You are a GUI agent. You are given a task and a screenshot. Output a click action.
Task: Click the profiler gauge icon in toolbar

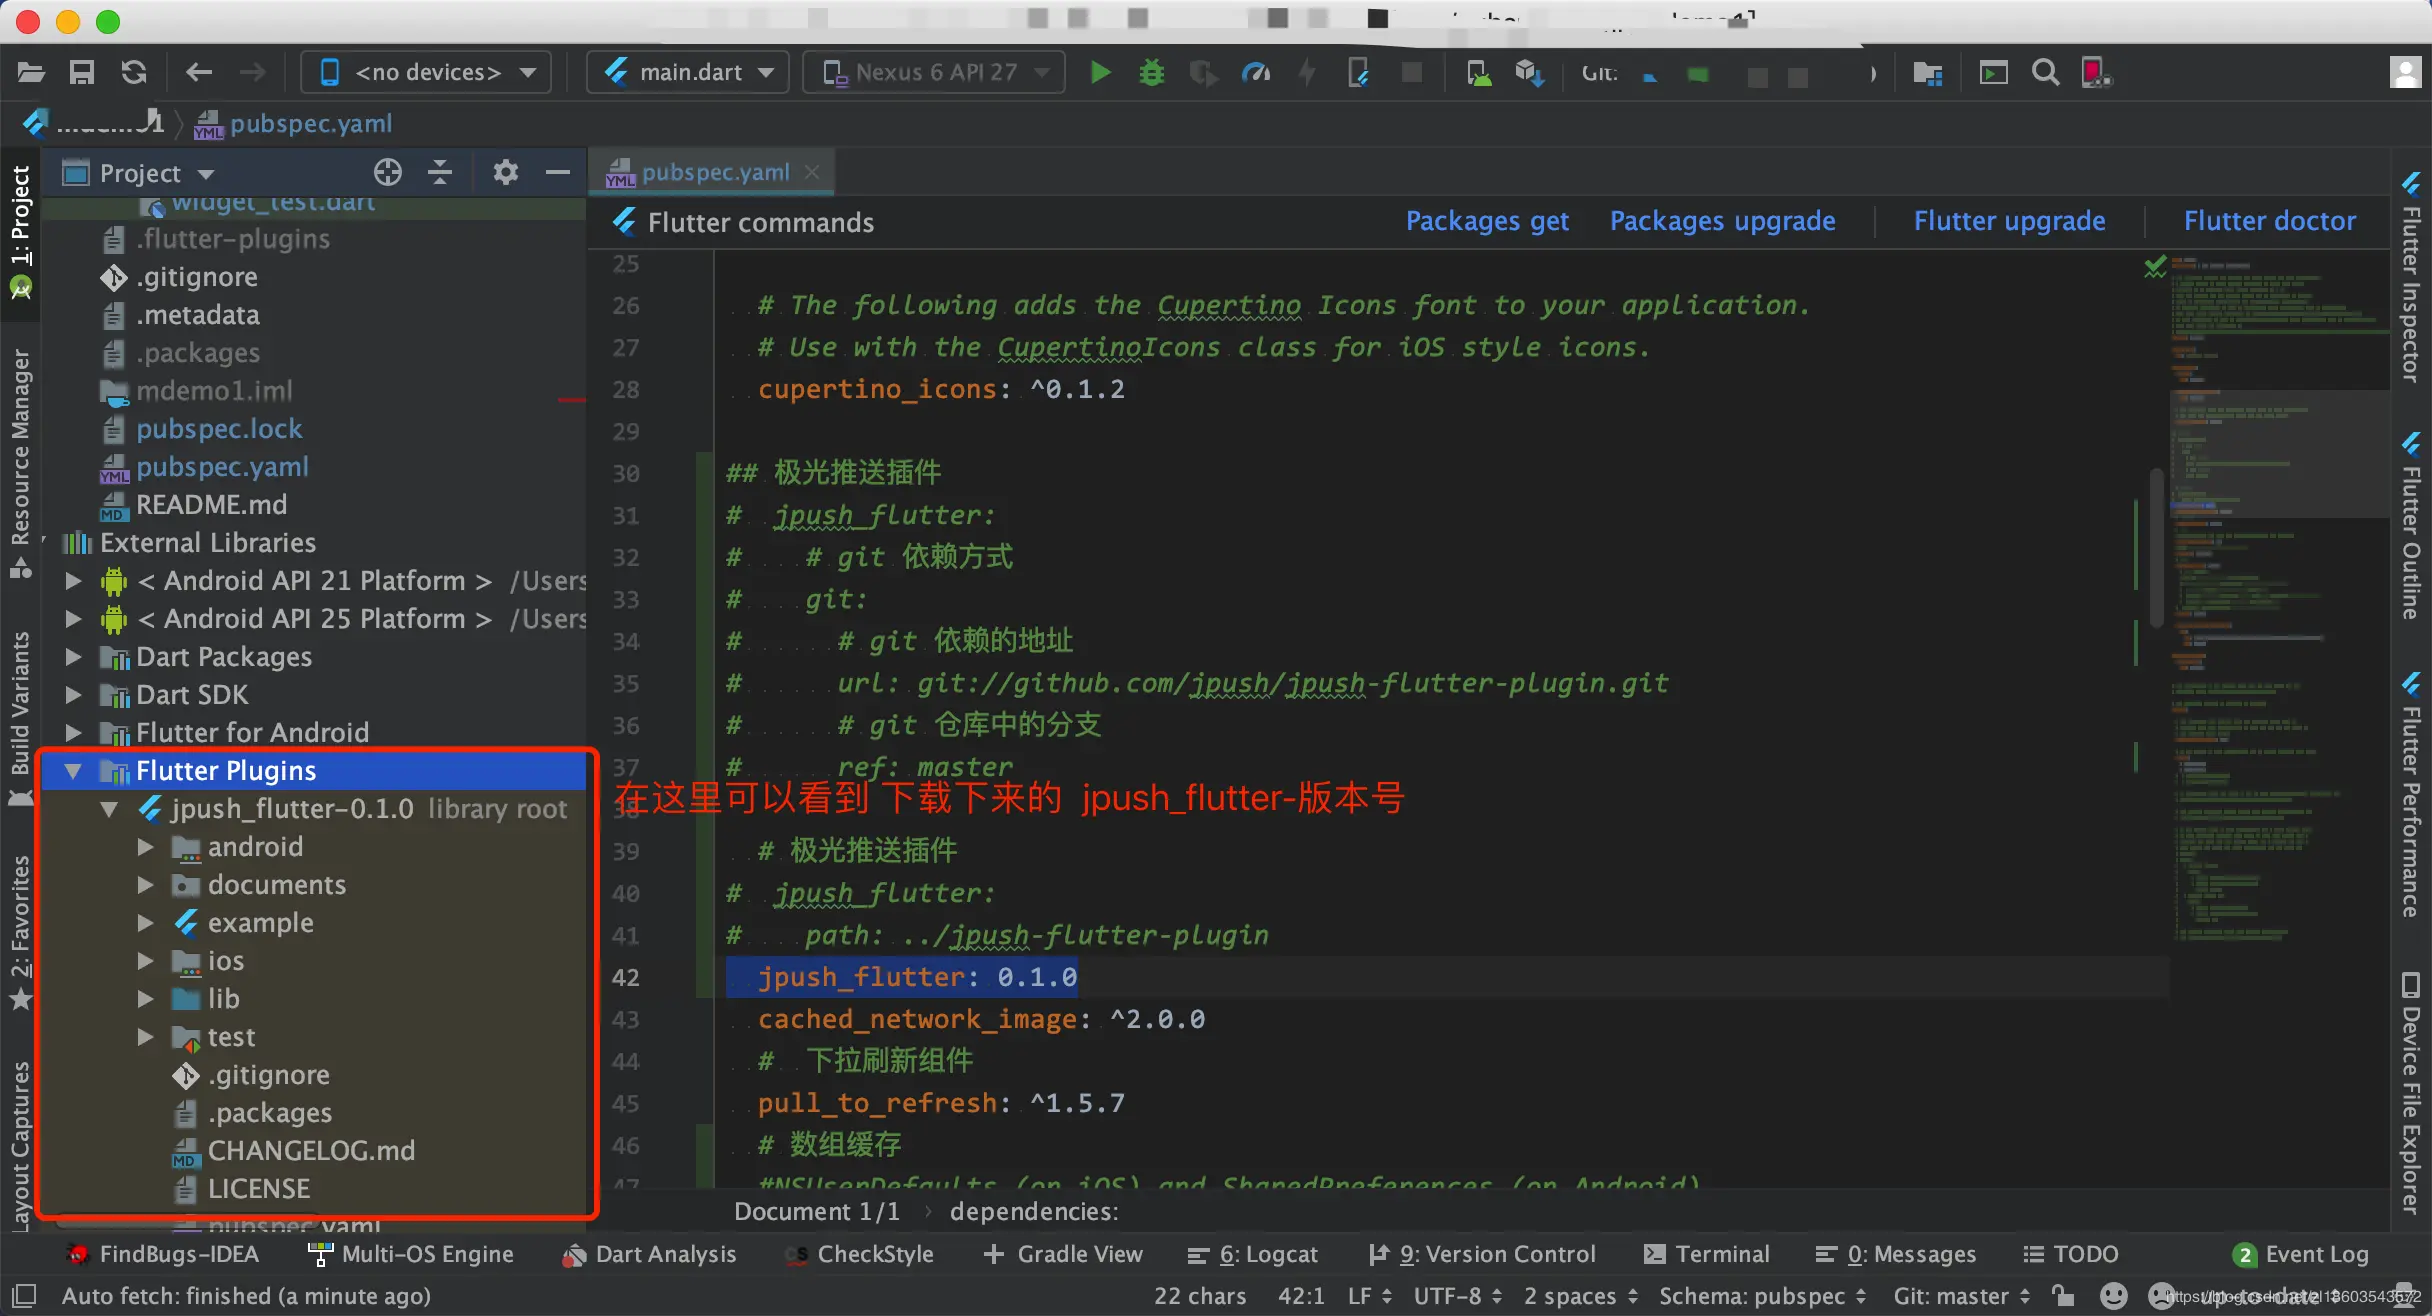(x=1255, y=73)
